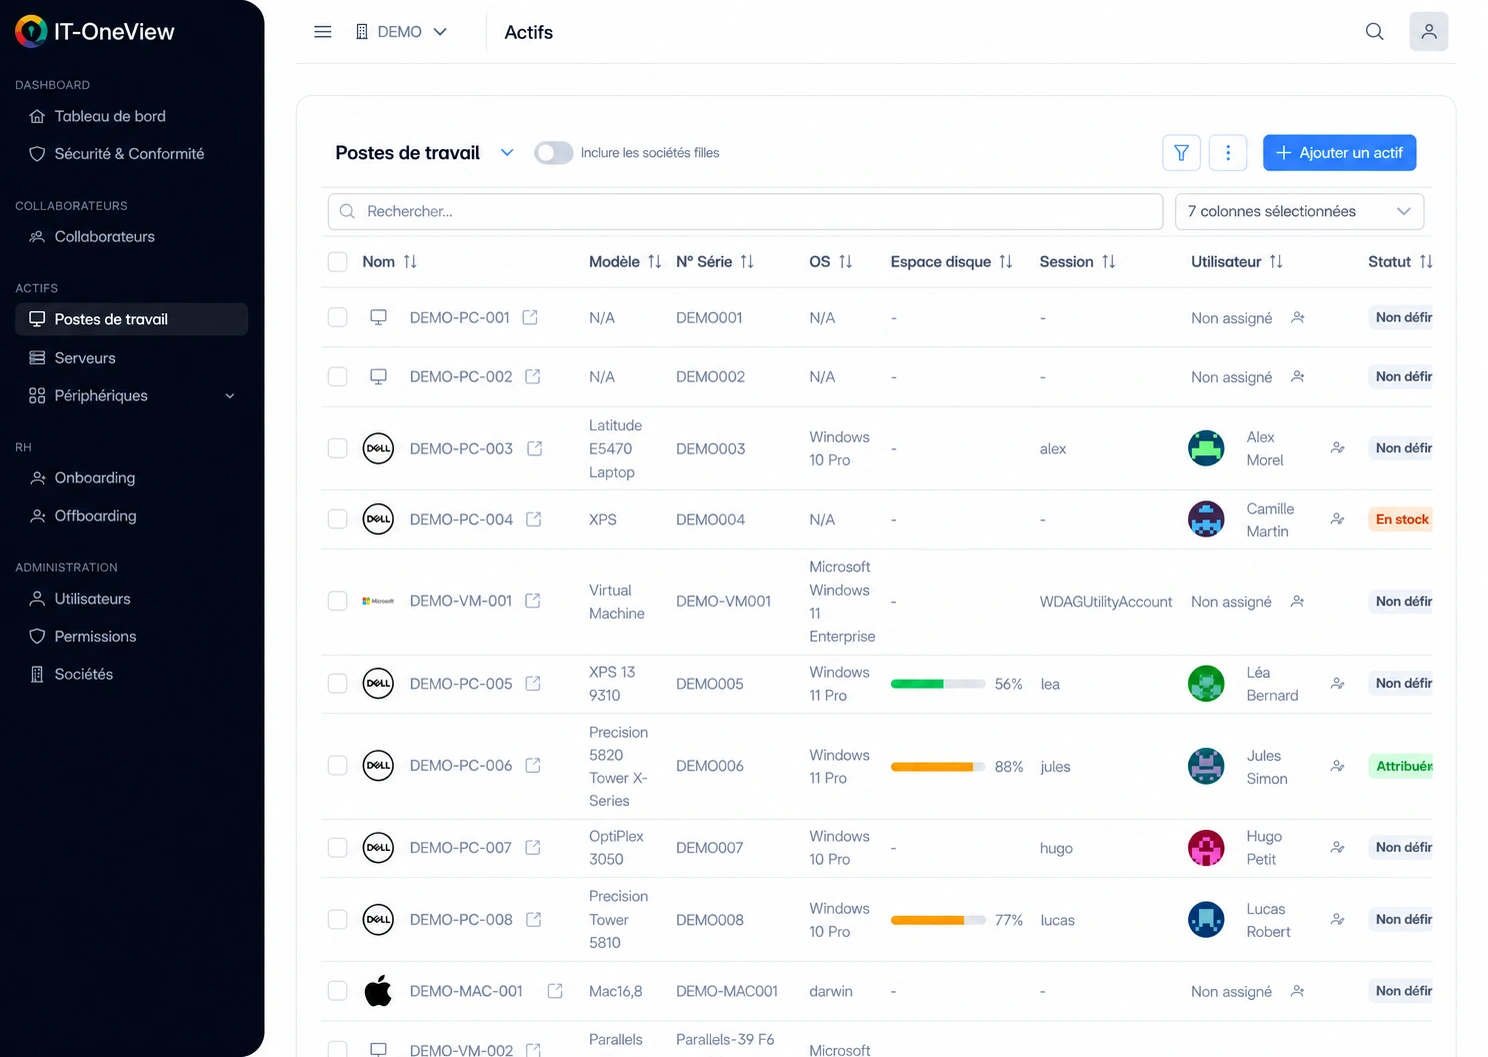Sort by Modèle column arrows
The width and height of the screenshot is (1488, 1057).
click(x=654, y=261)
